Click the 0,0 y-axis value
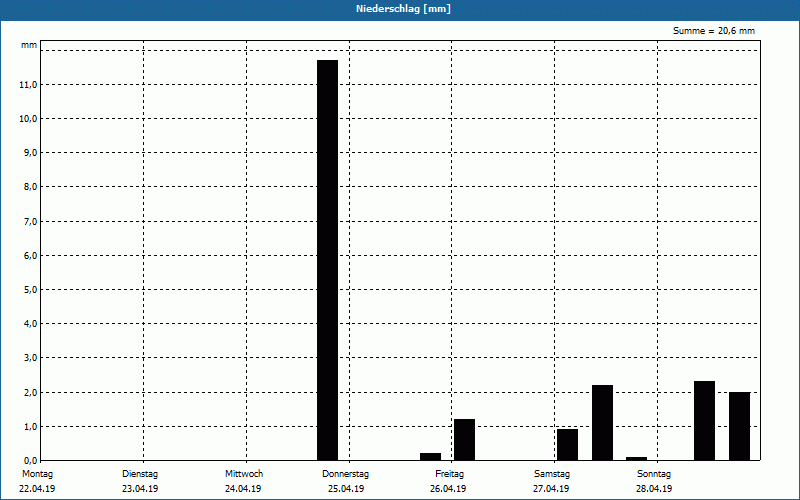Image resolution: width=800 pixels, height=500 pixels. point(30,461)
